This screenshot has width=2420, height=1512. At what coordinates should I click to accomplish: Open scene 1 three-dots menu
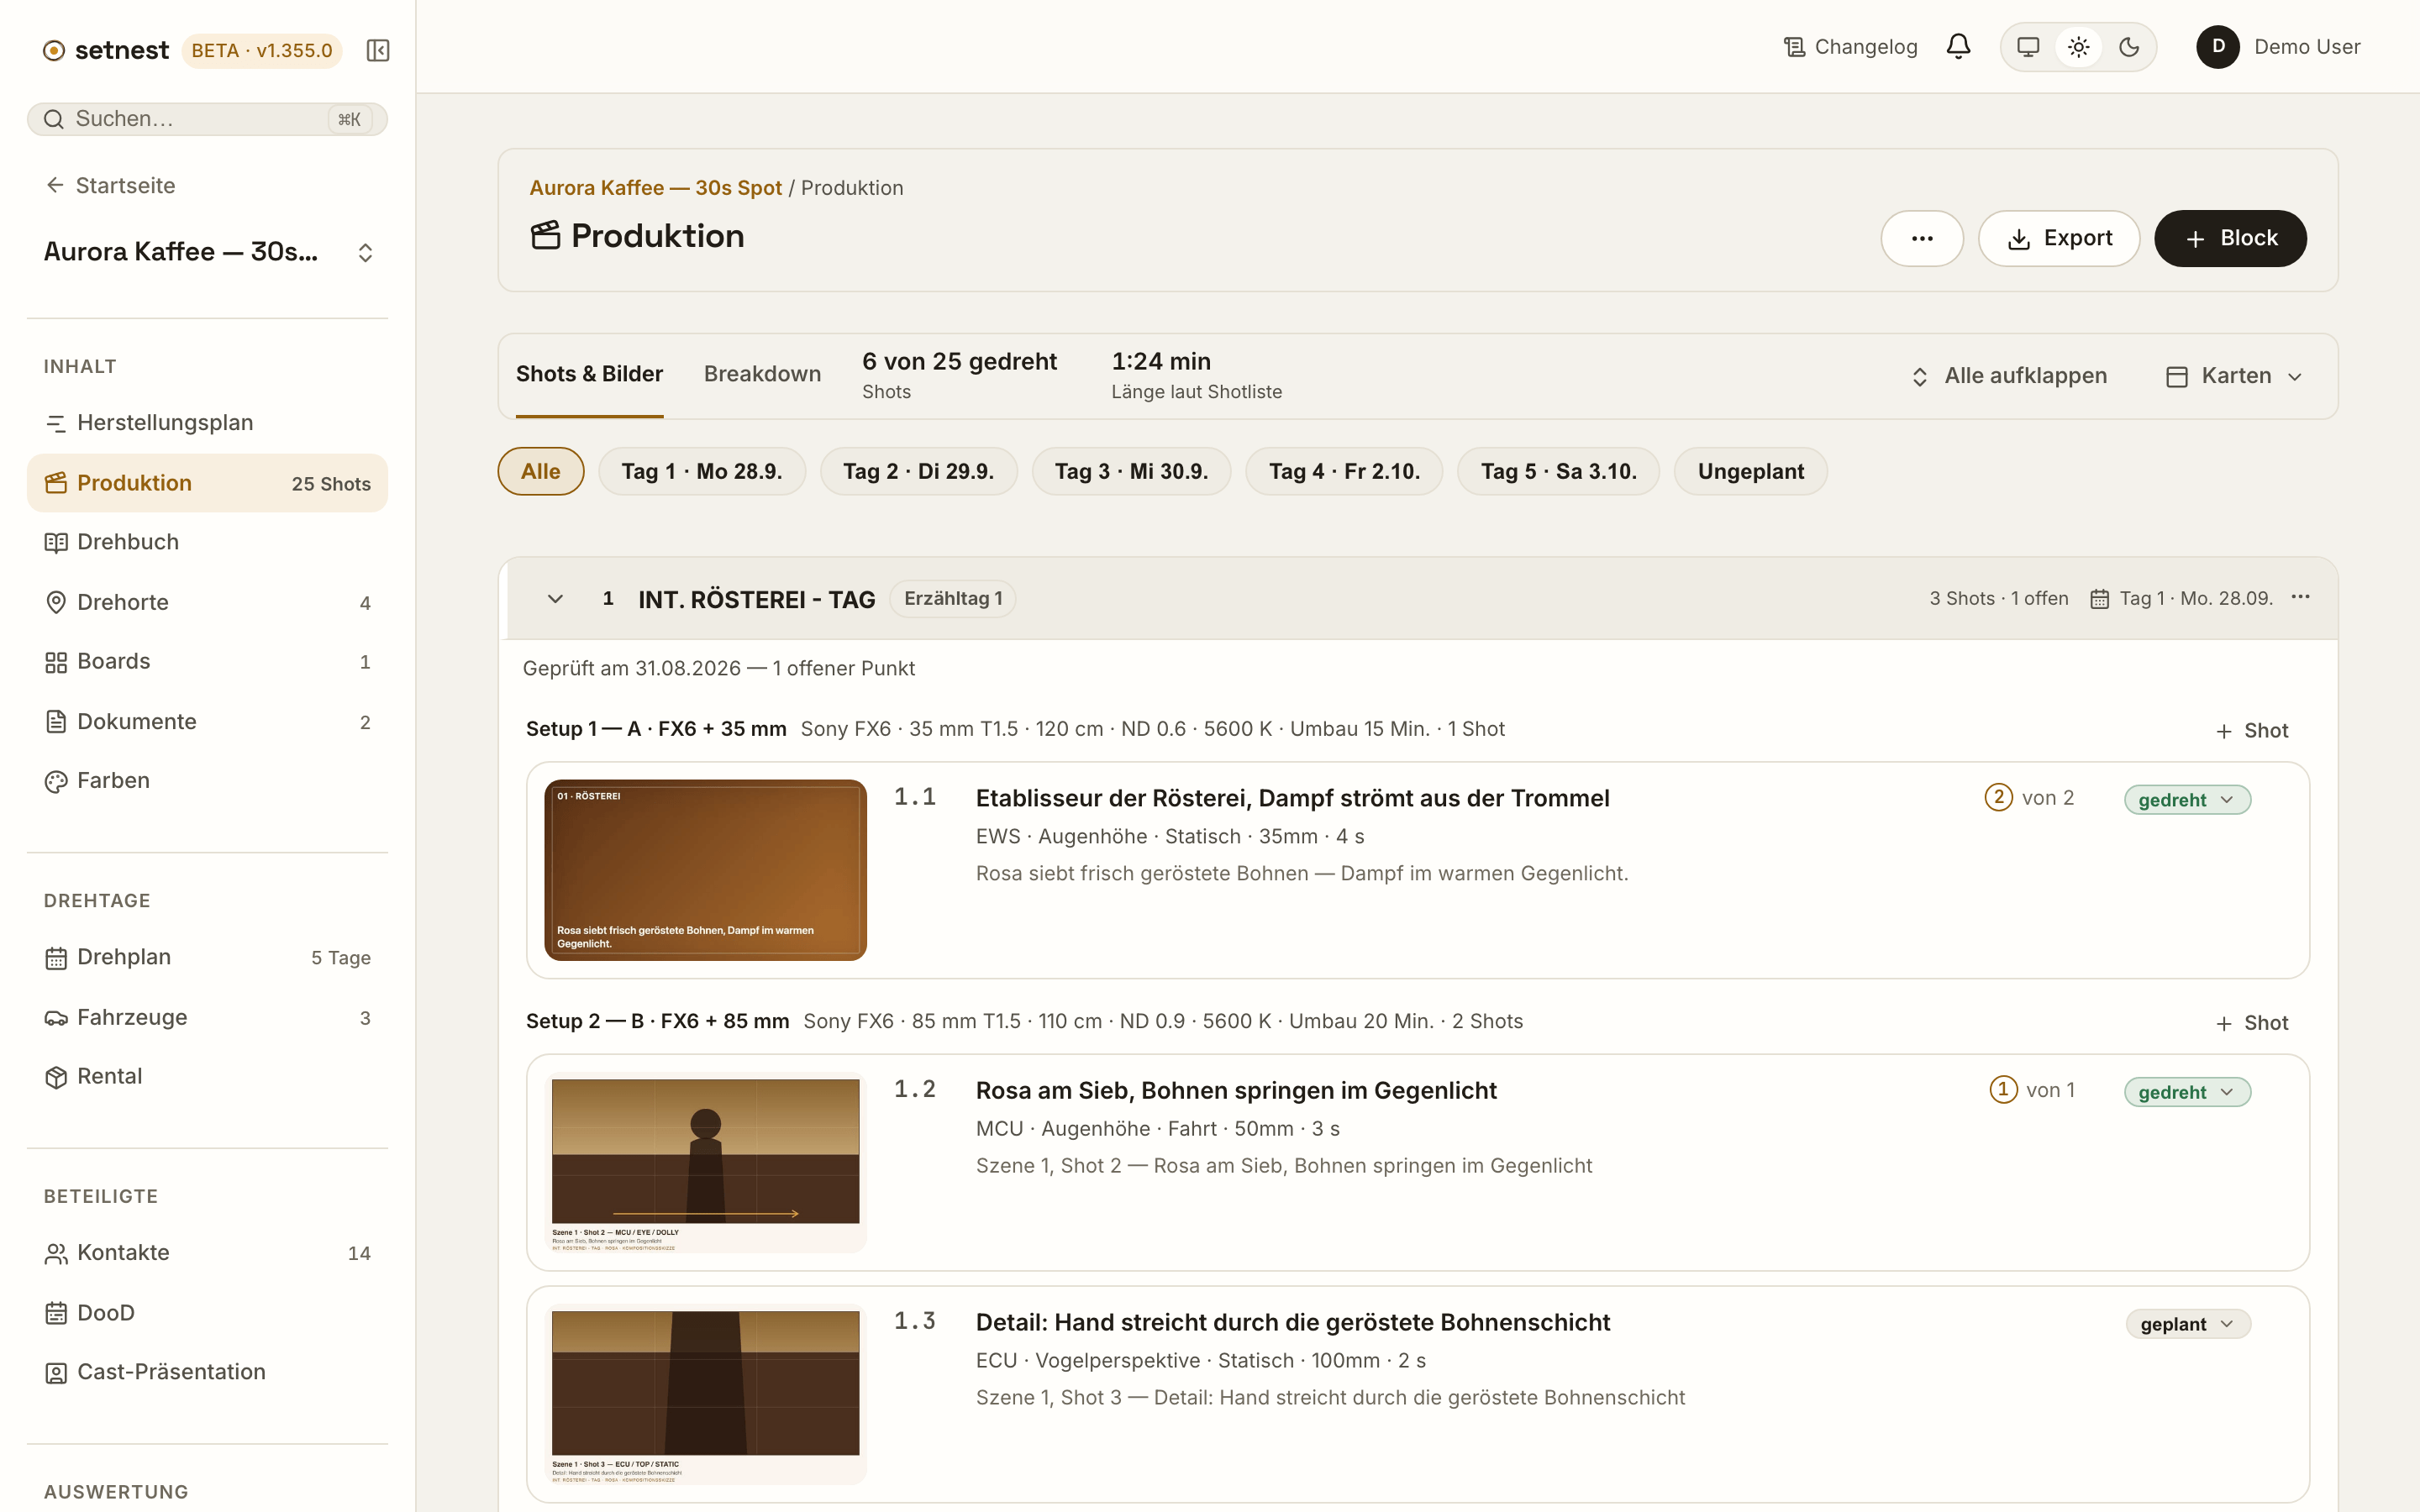click(x=2300, y=597)
